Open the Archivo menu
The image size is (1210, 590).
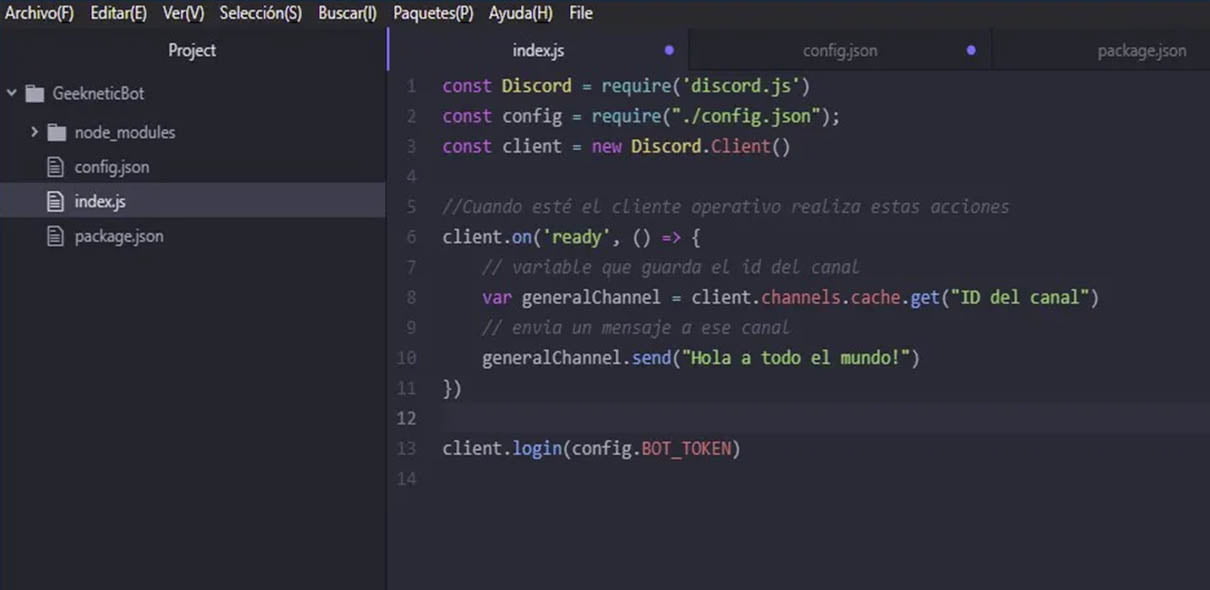[x=39, y=13]
